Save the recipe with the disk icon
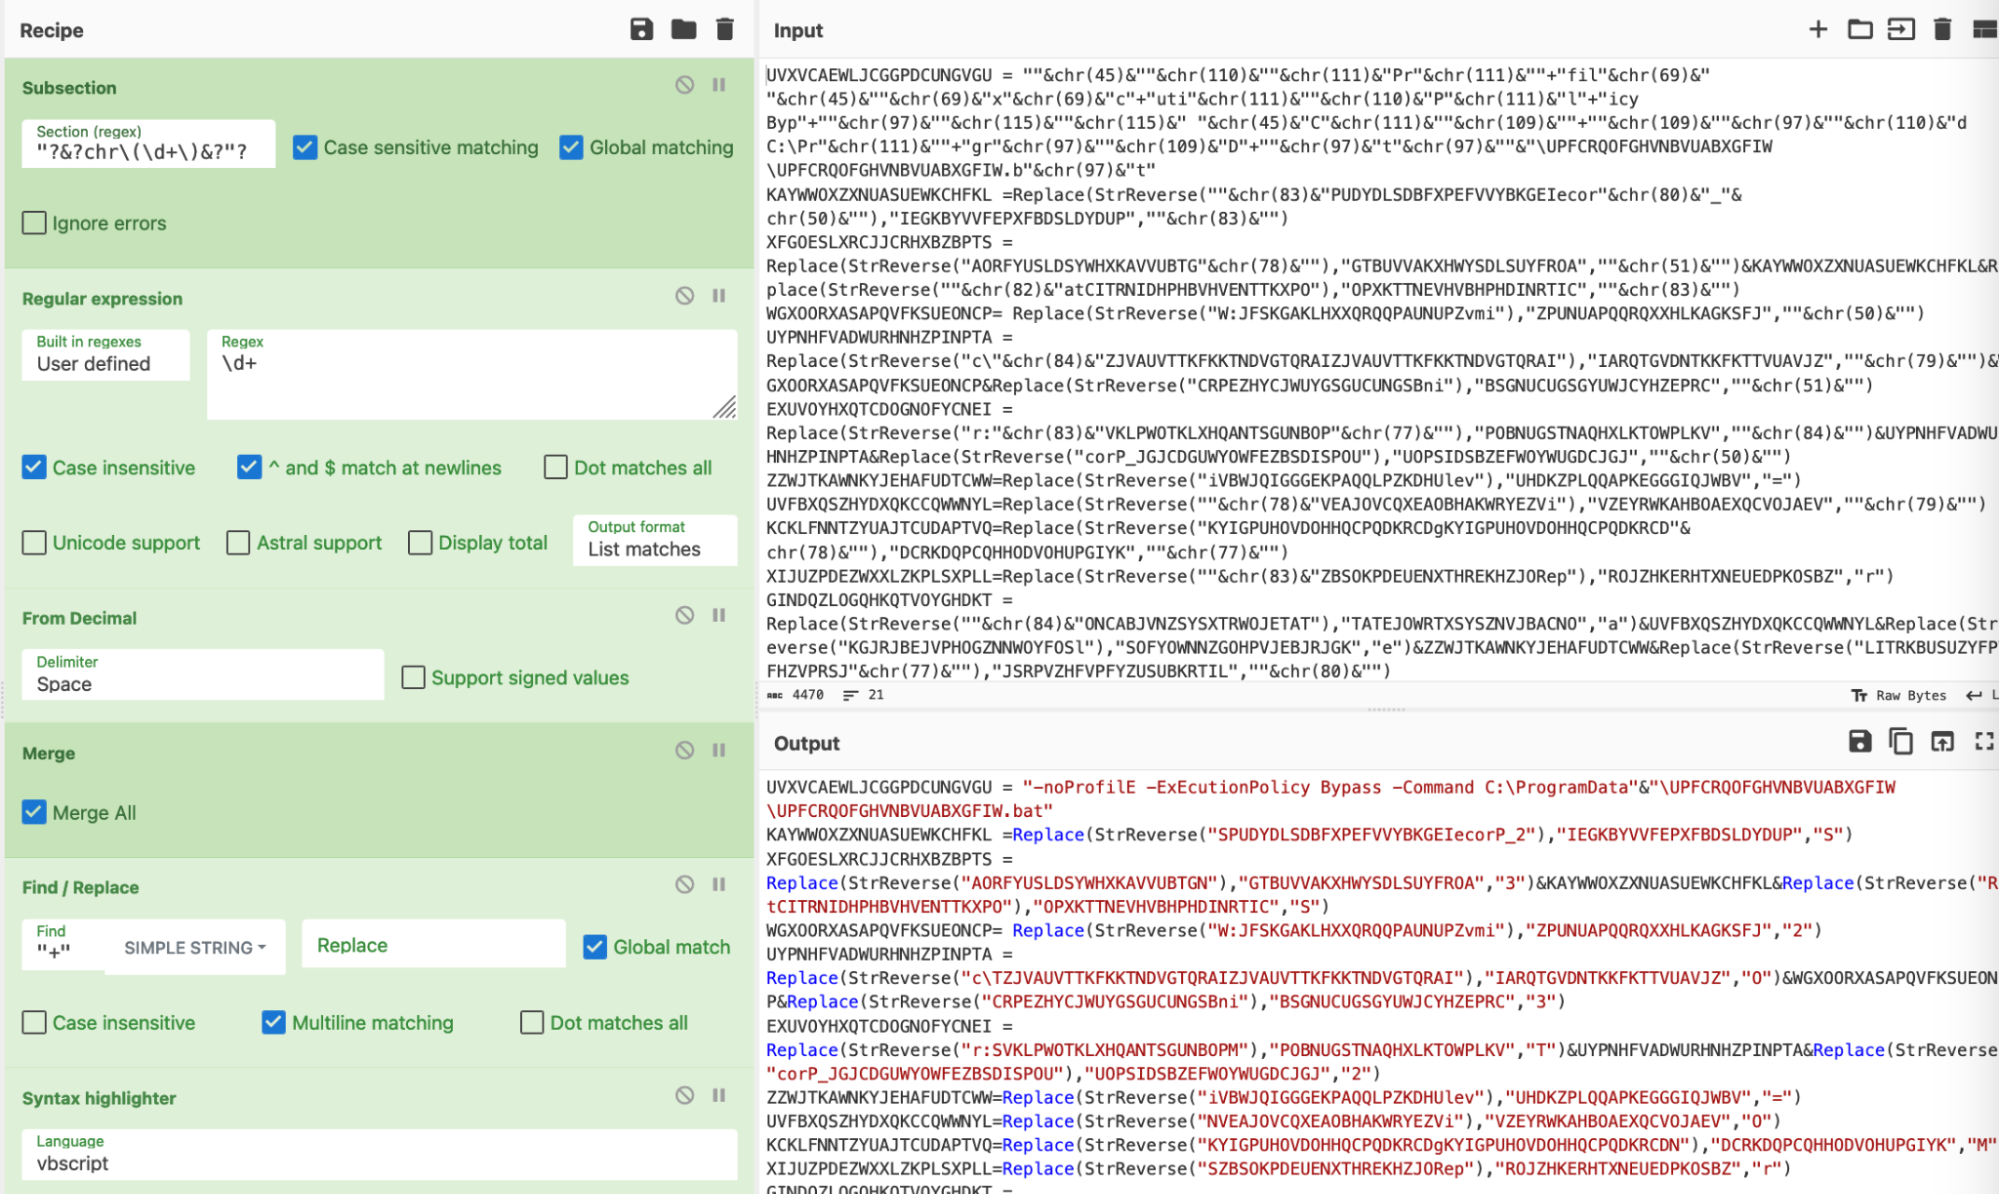1999x1194 pixels. coord(641,29)
